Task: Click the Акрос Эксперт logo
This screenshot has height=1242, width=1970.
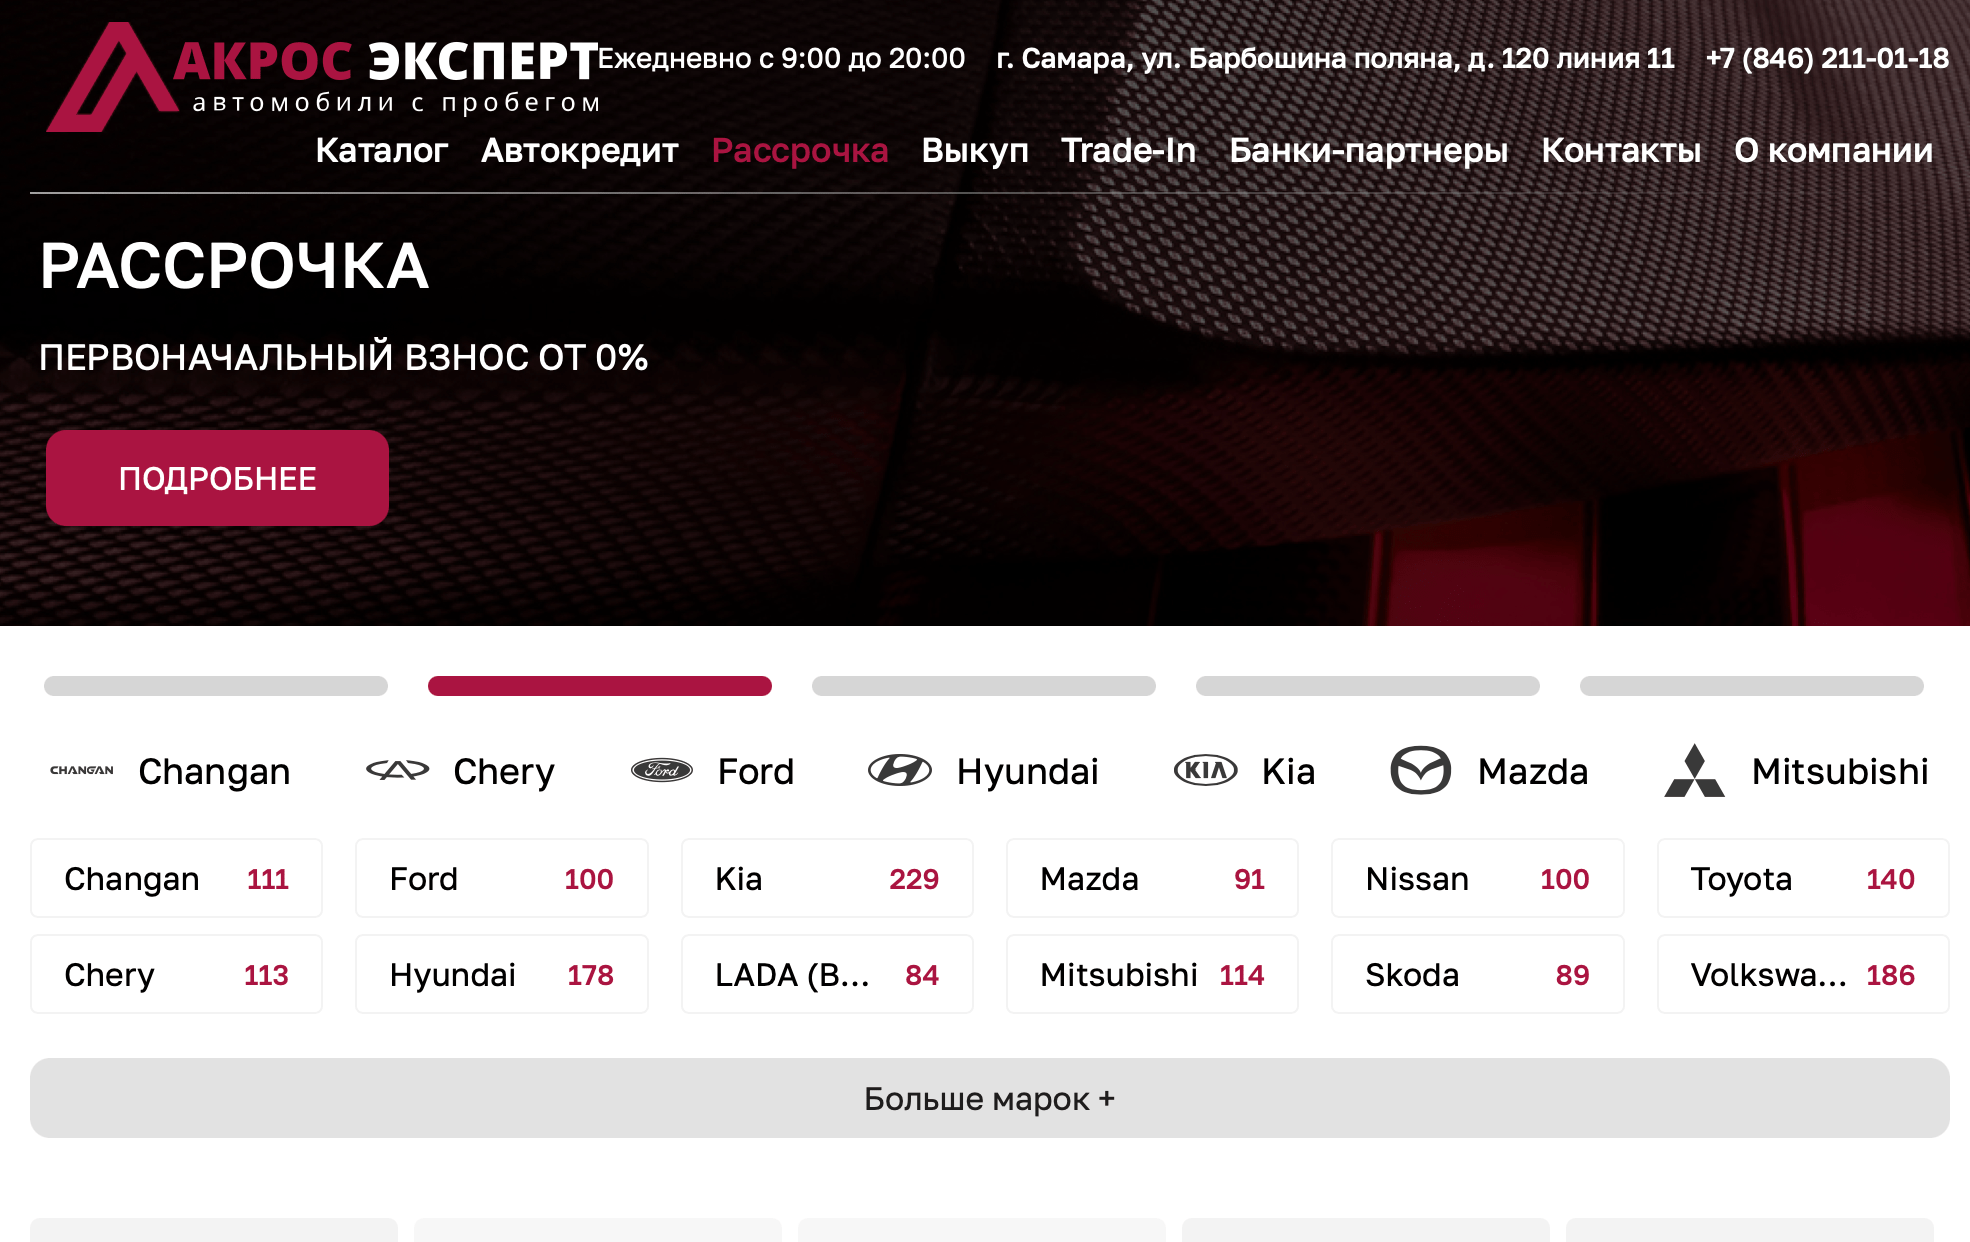Action: point(322,77)
